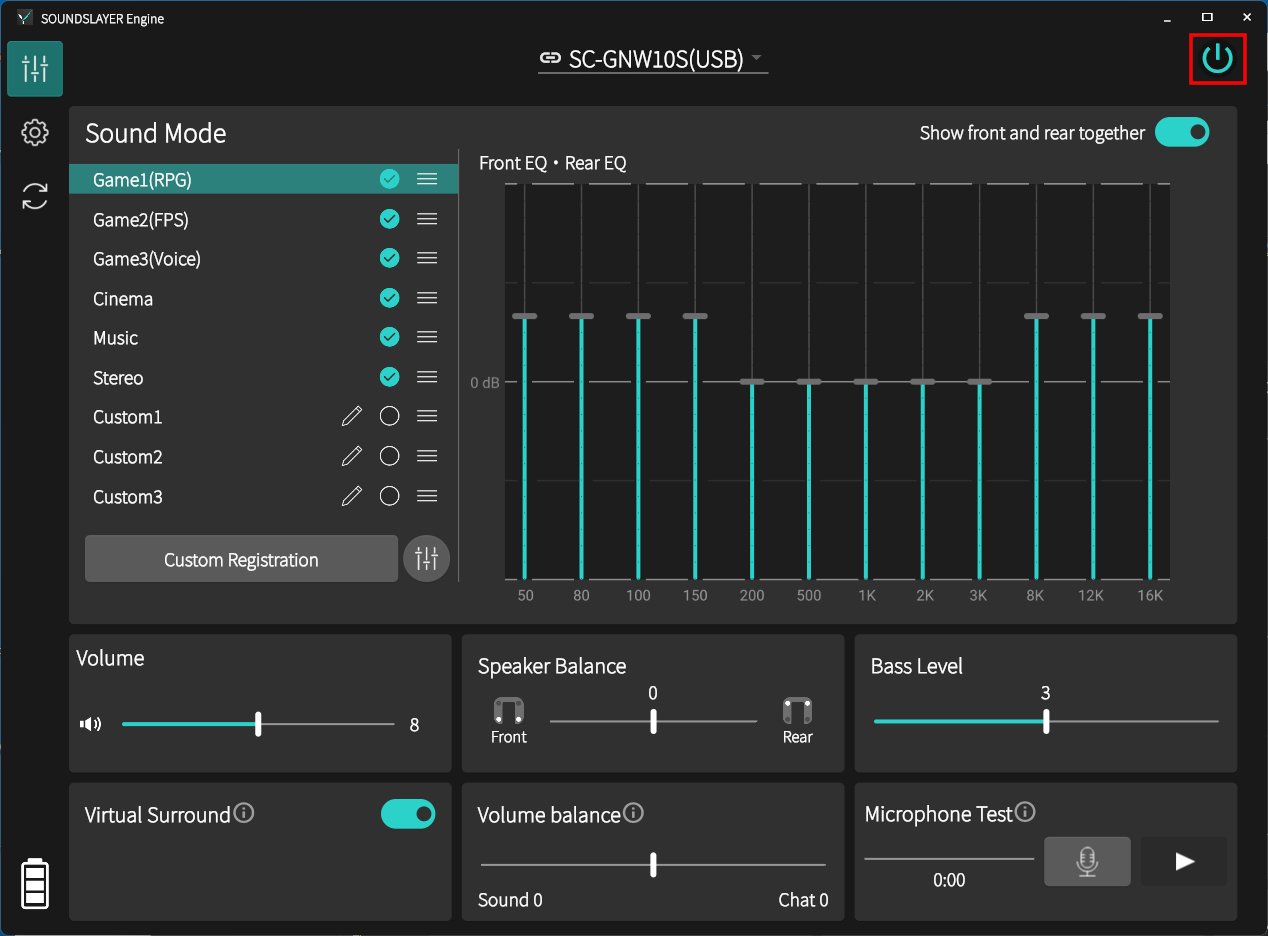
Task: Click the pencil edit icon for Custom1
Action: (351, 417)
